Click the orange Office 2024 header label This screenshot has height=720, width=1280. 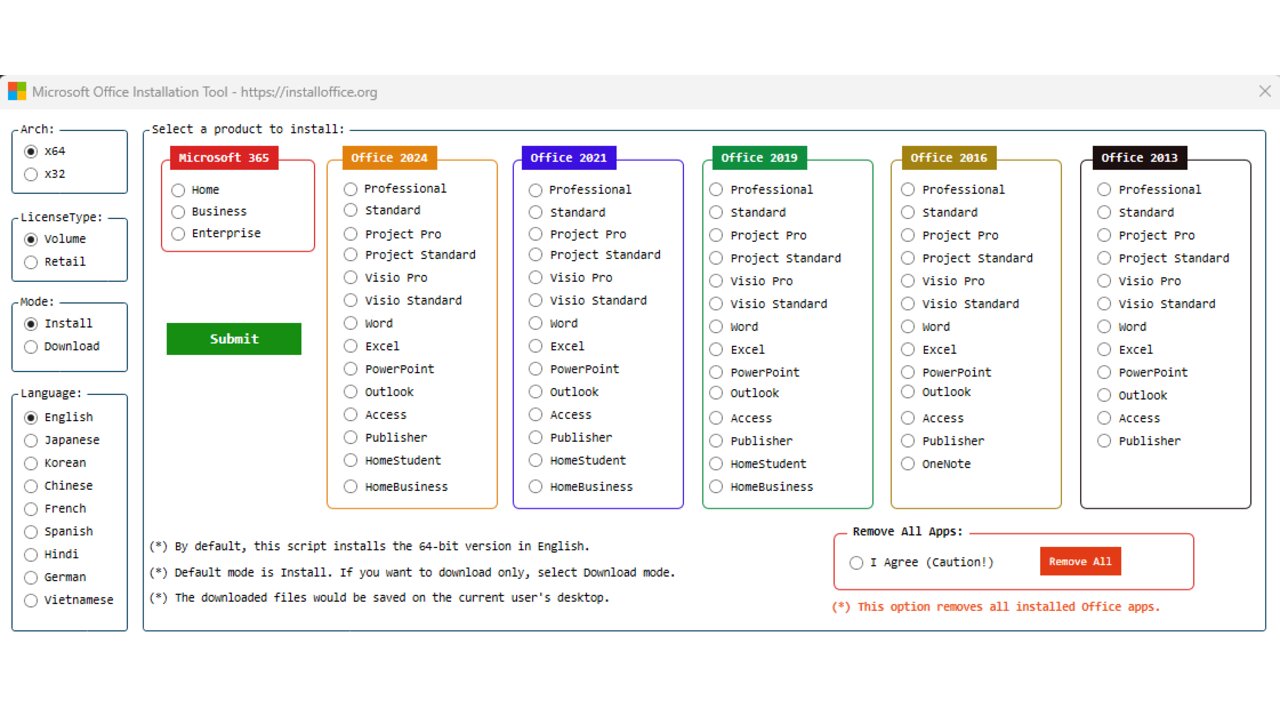[389, 158]
